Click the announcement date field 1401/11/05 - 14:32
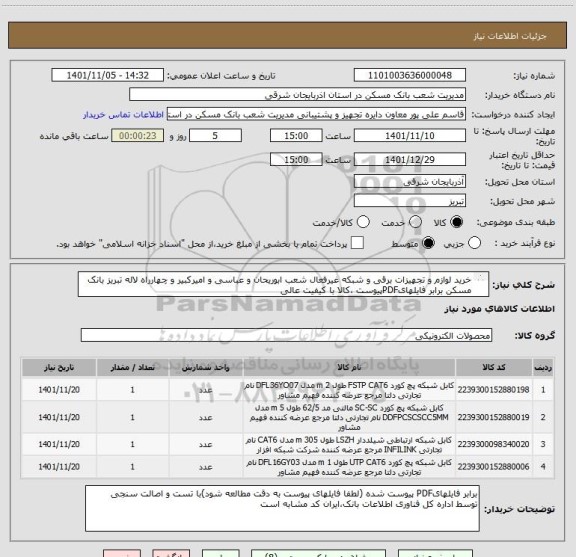Image resolution: width=576 pixels, height=557 pixels. pyautogui.click(x=108, y=75)
